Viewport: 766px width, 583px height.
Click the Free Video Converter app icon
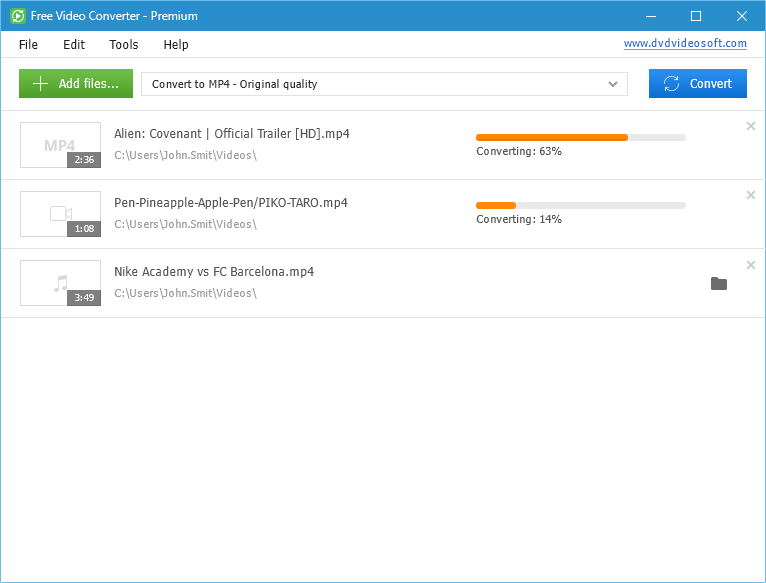[17, 16]
